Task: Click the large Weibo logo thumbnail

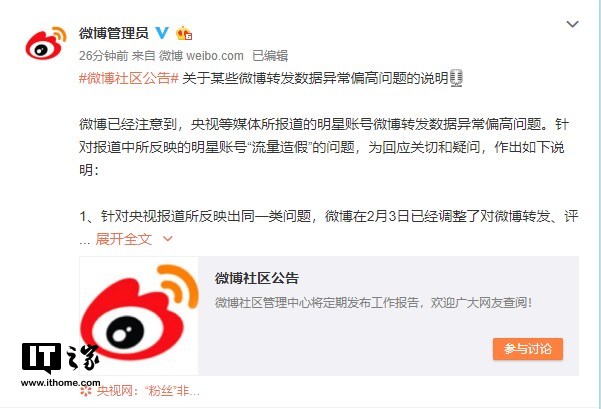Action: pos(139,315)
